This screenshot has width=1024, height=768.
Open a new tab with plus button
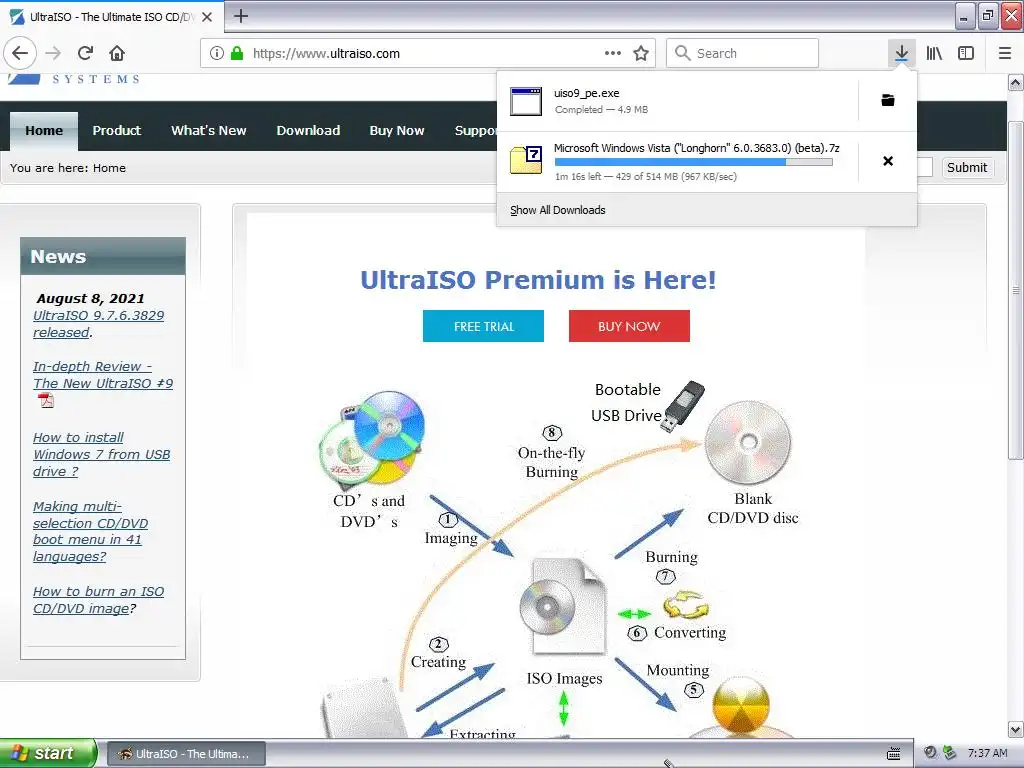tap(240, 16)
